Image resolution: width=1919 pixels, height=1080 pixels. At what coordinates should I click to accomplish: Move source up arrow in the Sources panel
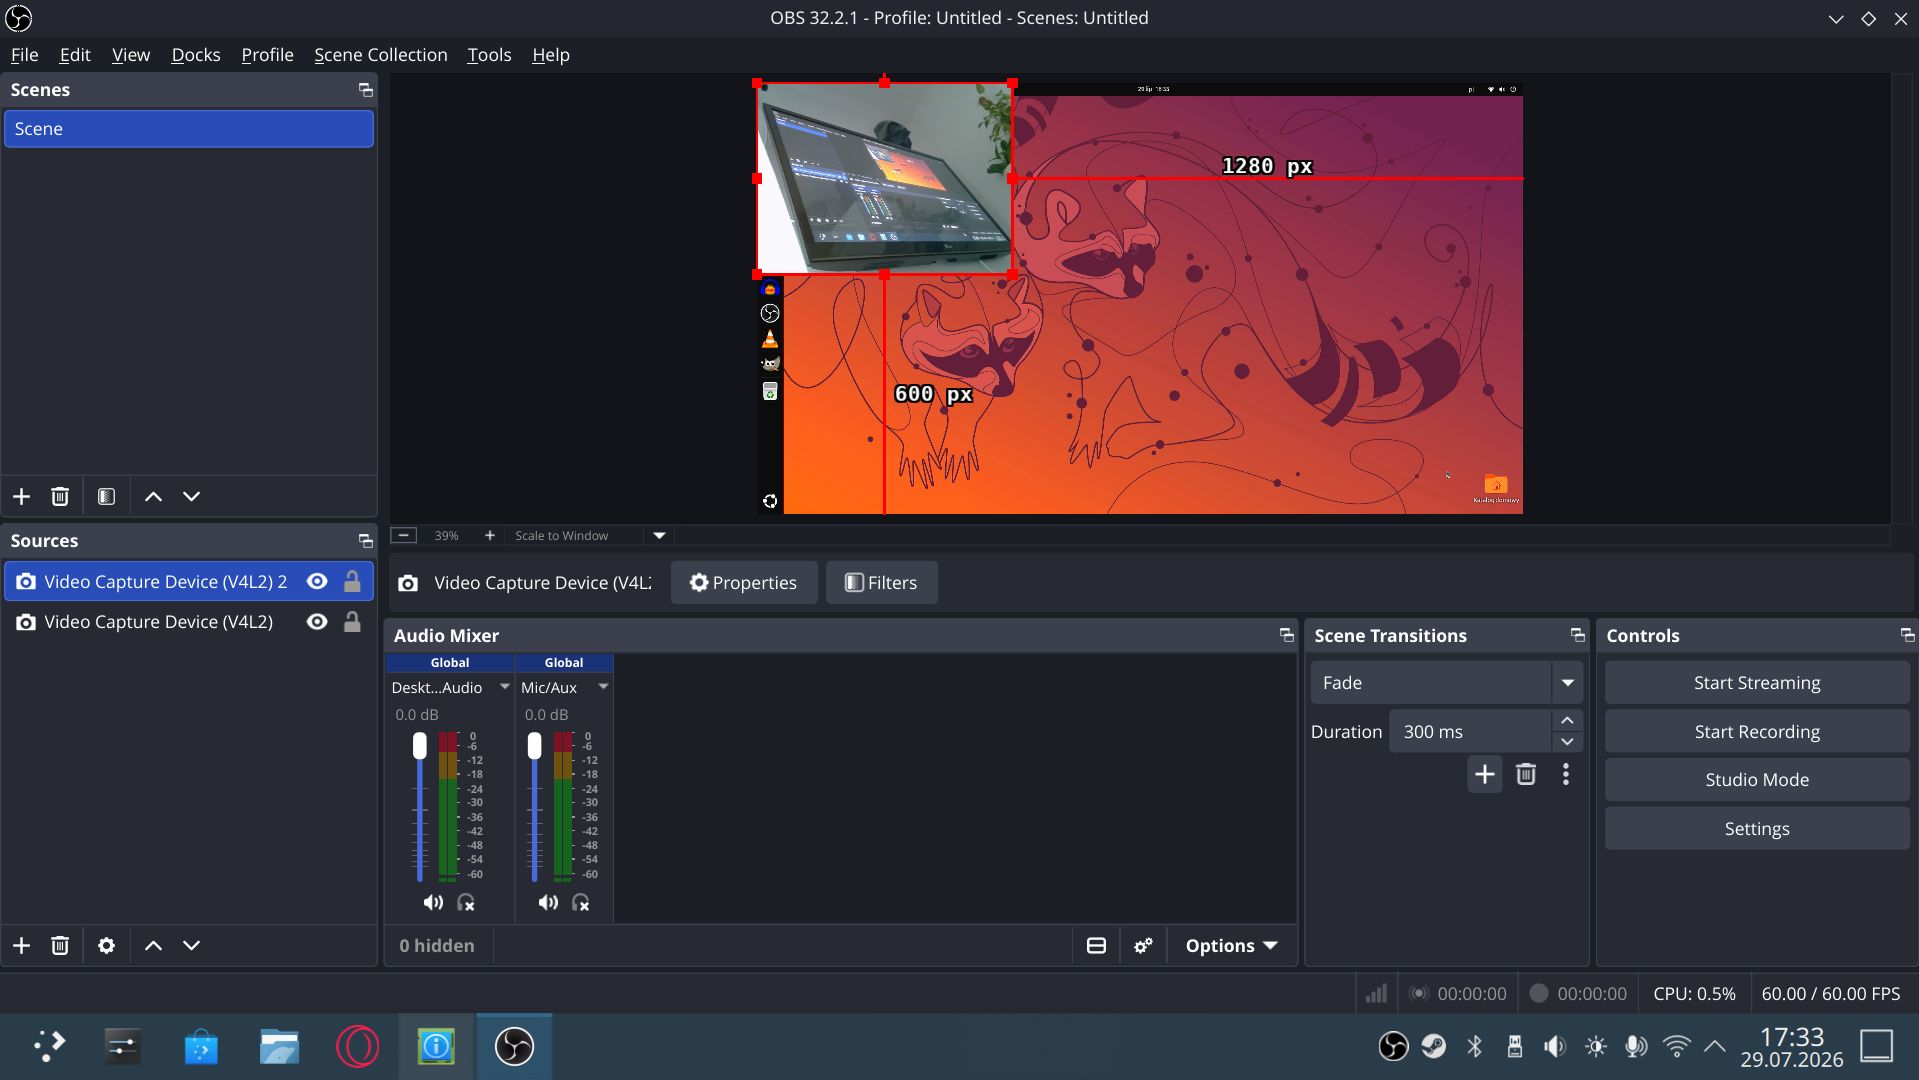153,945
